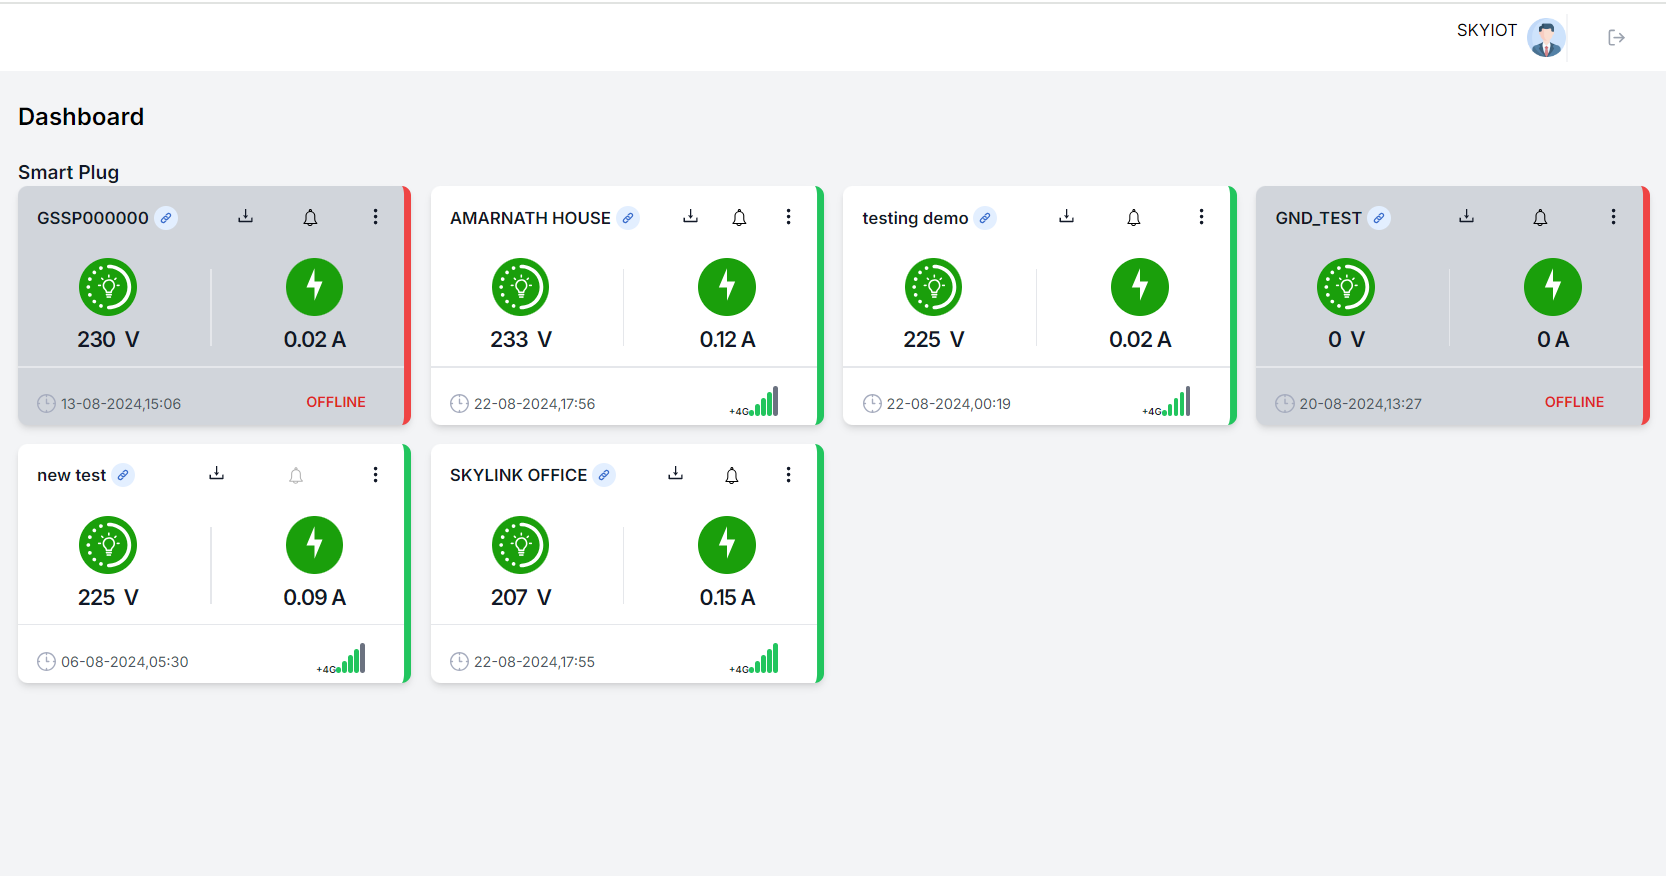Download data for testing demo plug
The image size is (1666, 876).
[1066, 217]
